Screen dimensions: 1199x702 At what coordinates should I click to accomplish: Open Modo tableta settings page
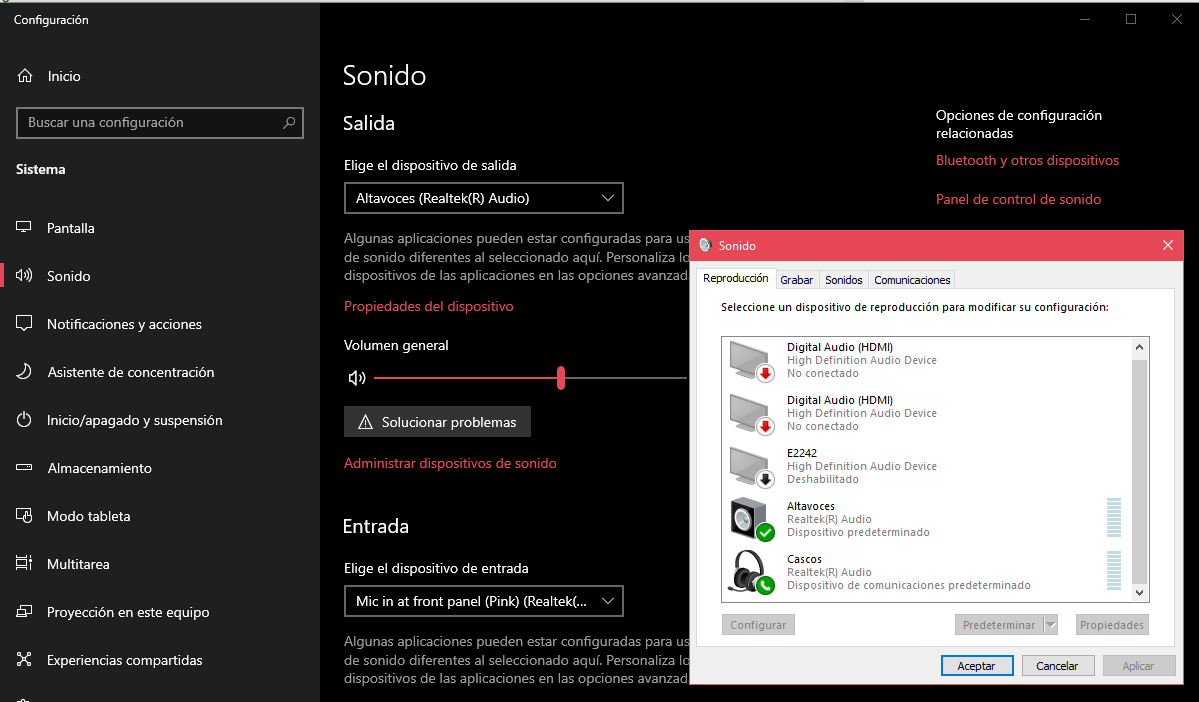coord(160,516)
